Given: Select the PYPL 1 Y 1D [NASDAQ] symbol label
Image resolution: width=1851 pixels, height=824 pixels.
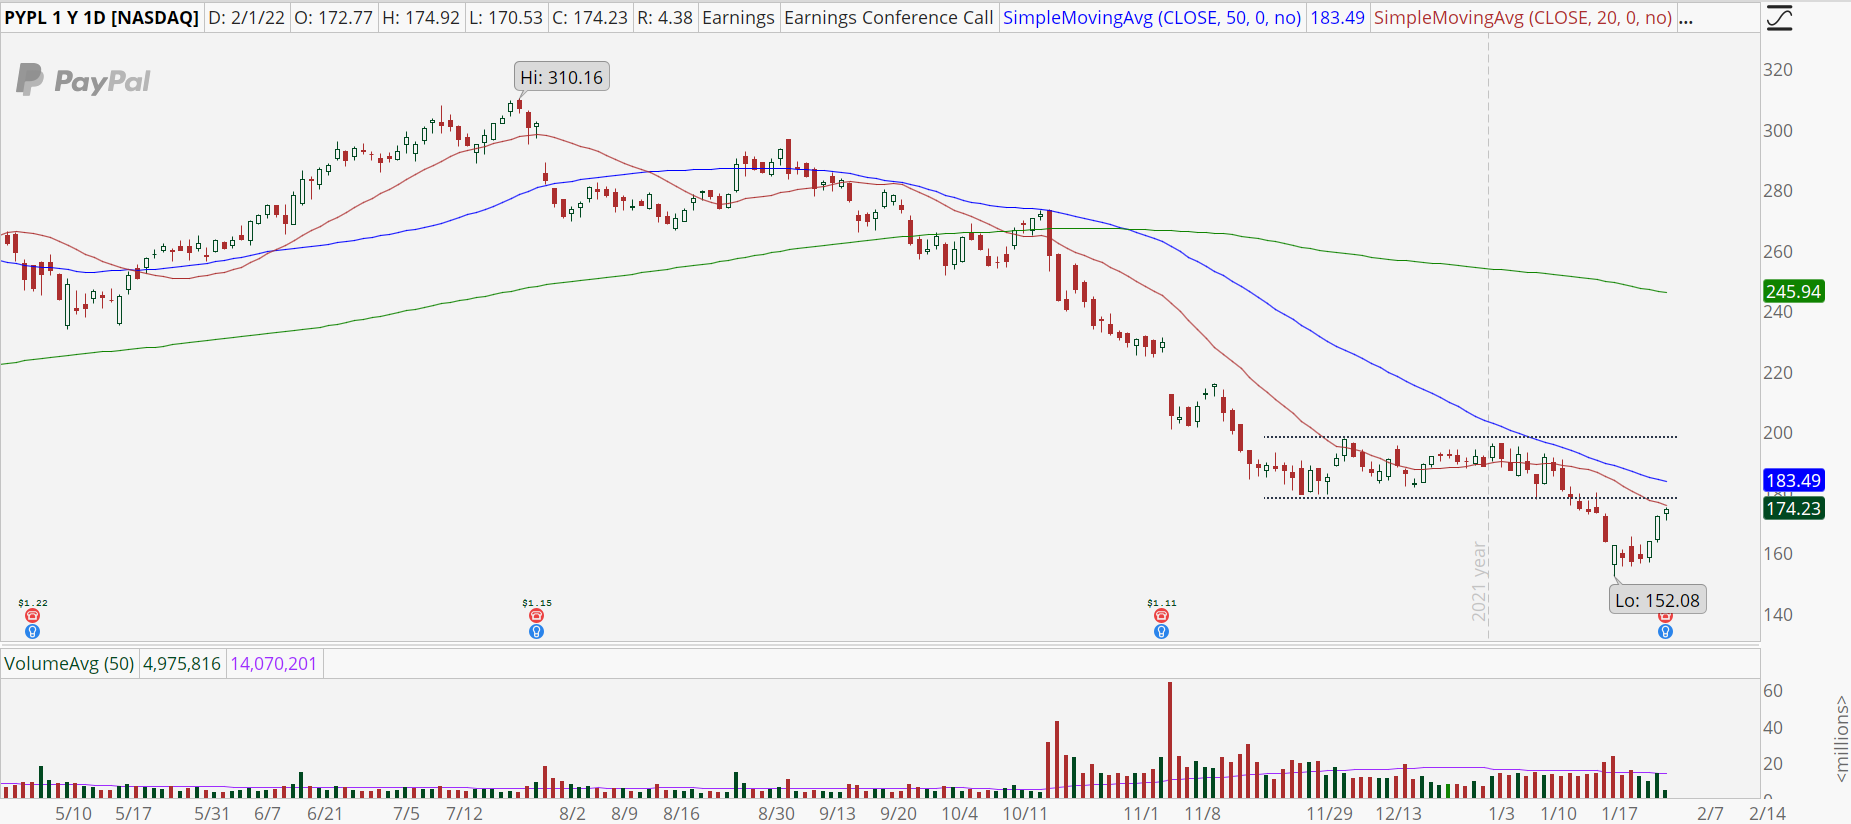Looking at the screenshot, I should click(102, 18).
